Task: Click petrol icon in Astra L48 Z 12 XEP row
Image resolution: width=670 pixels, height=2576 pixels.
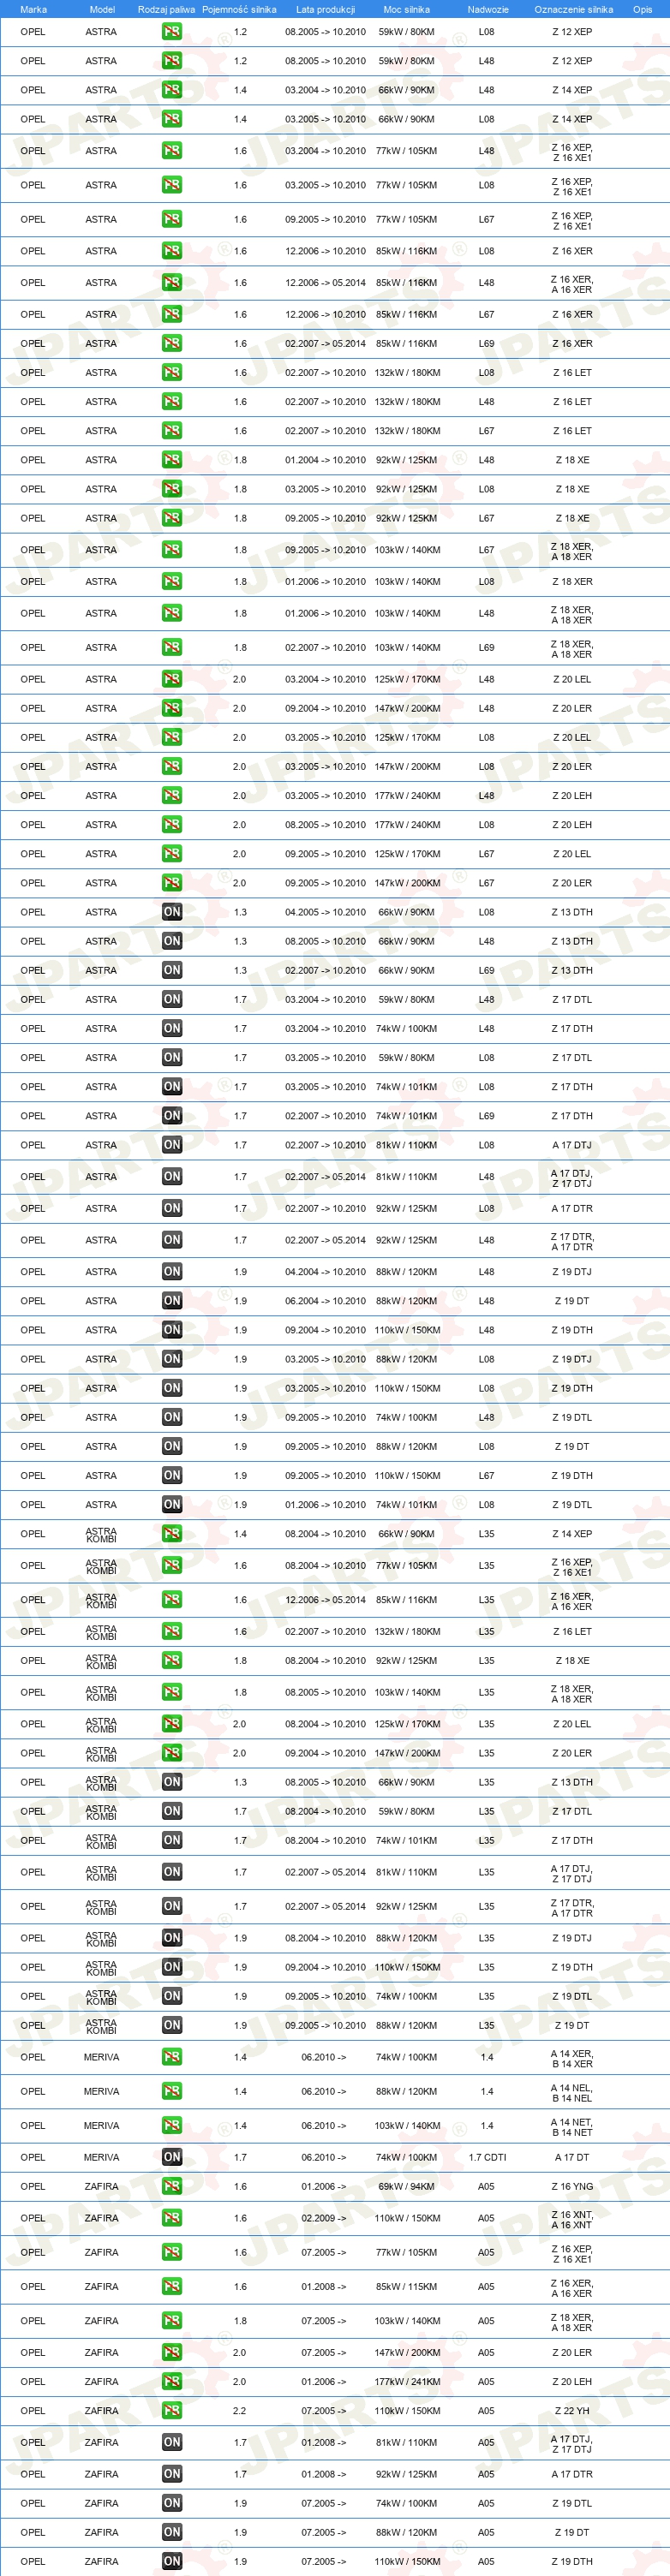Action: coord(172,61)
